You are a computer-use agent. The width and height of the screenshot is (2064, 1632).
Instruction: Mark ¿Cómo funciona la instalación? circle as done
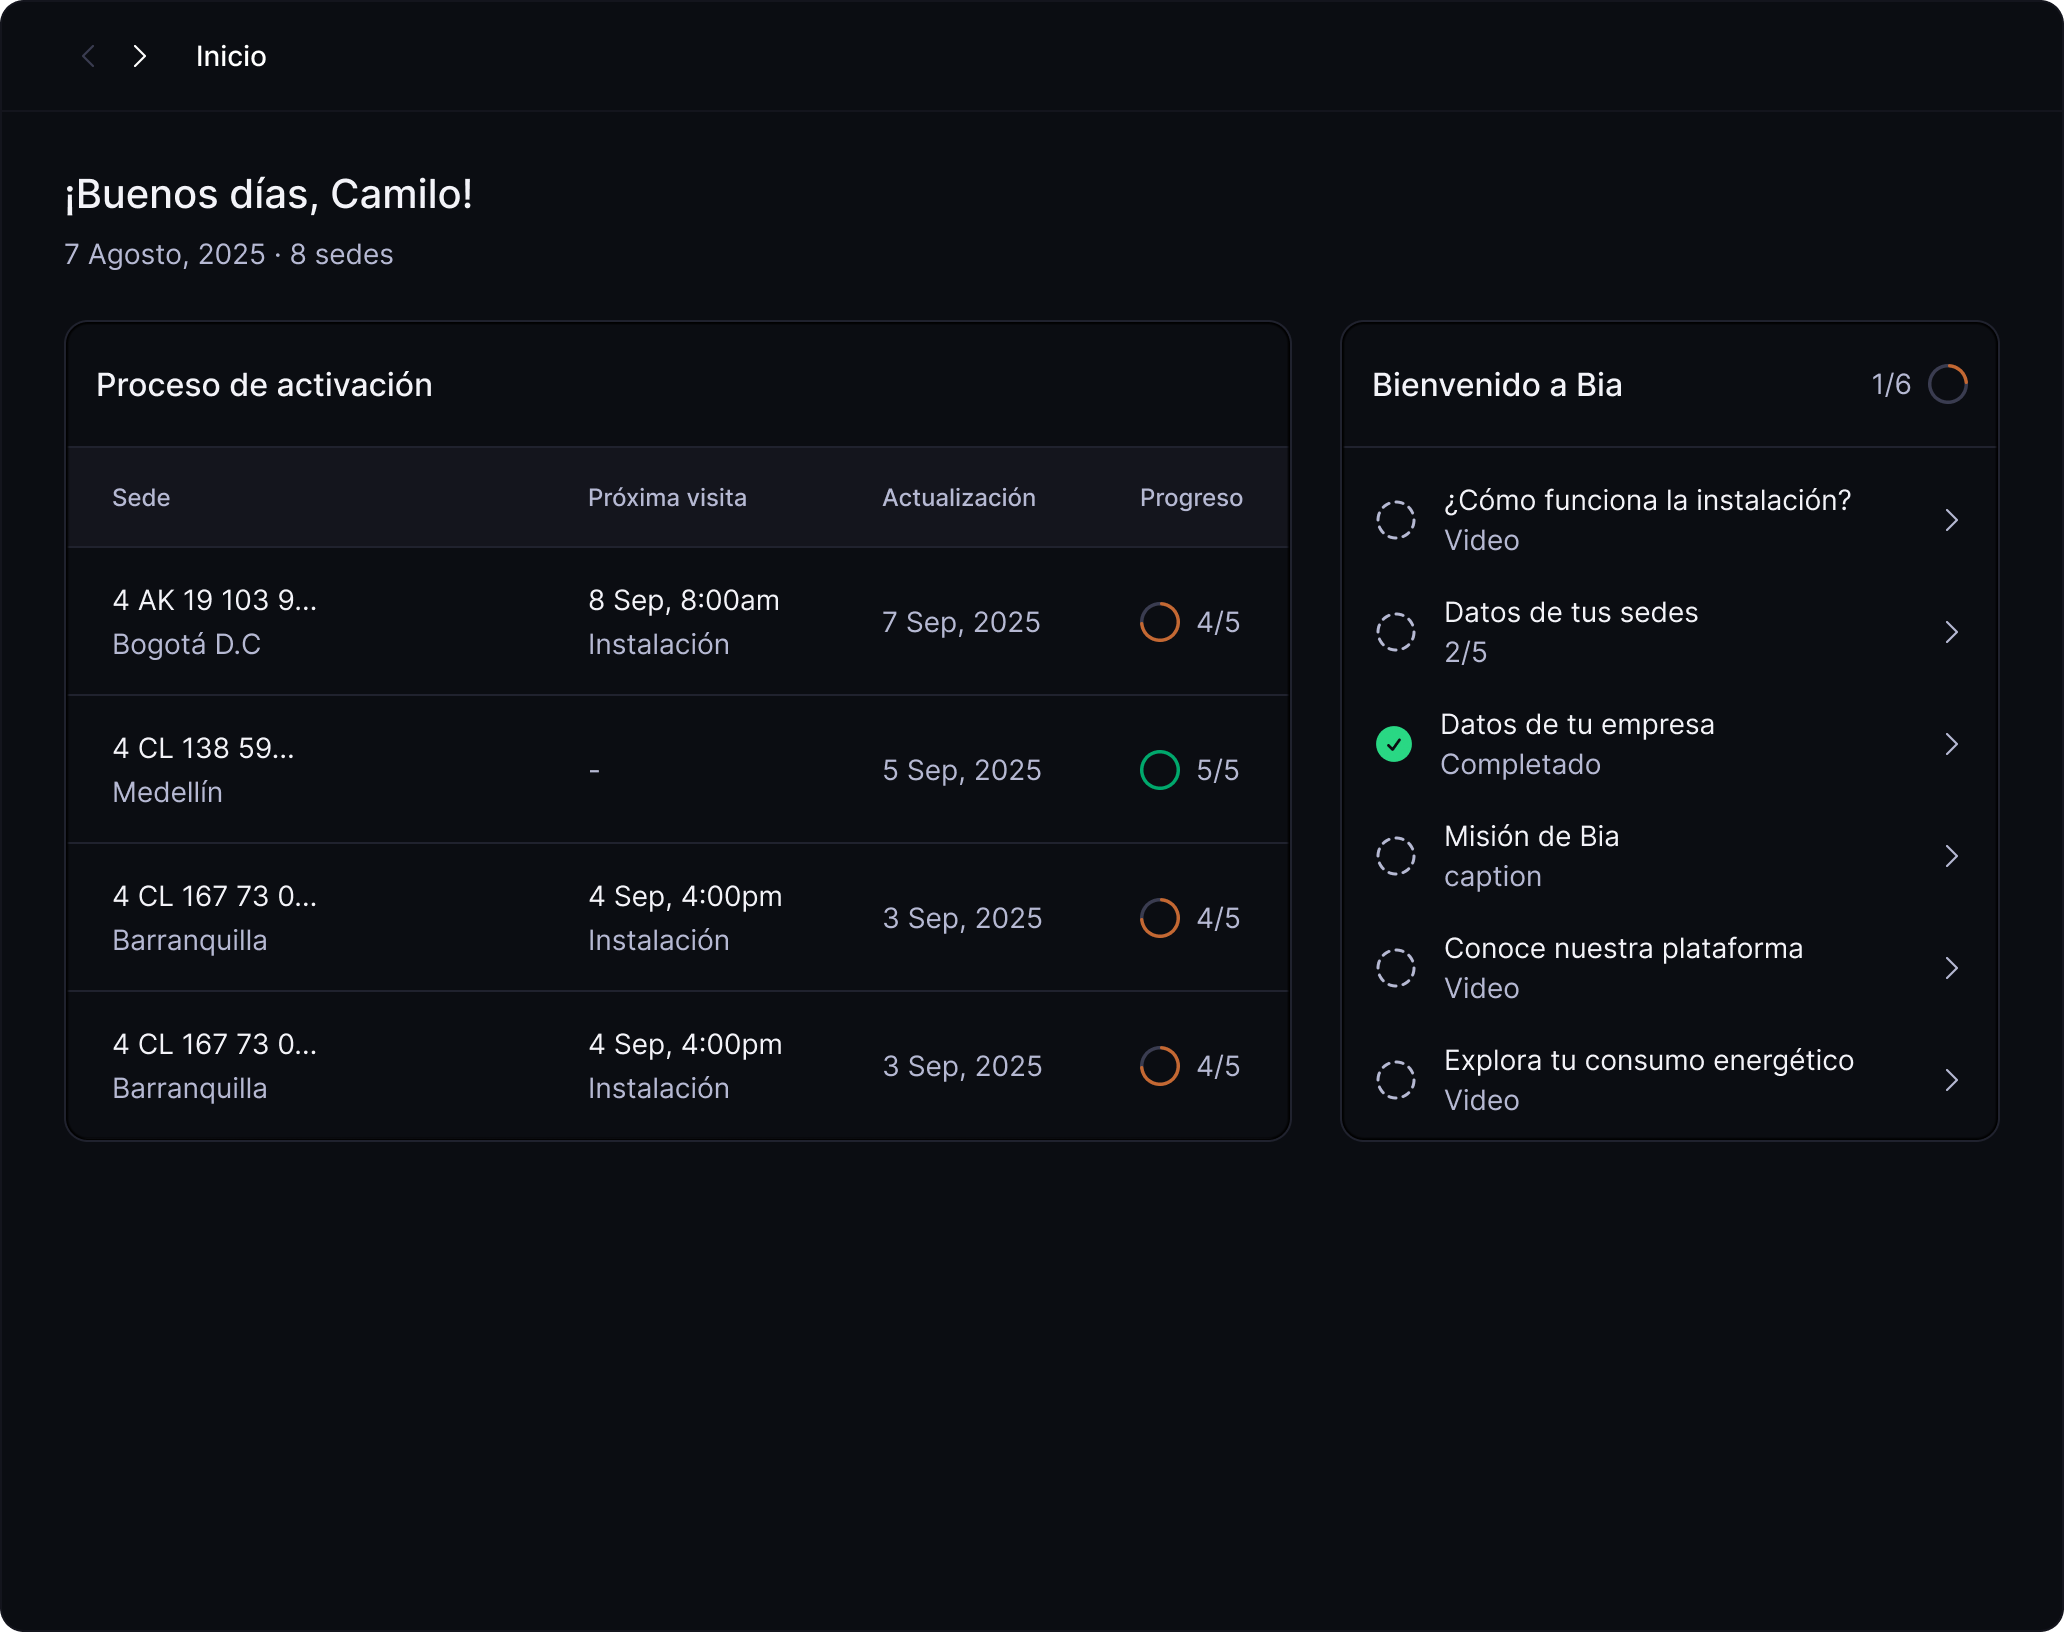1395,520
